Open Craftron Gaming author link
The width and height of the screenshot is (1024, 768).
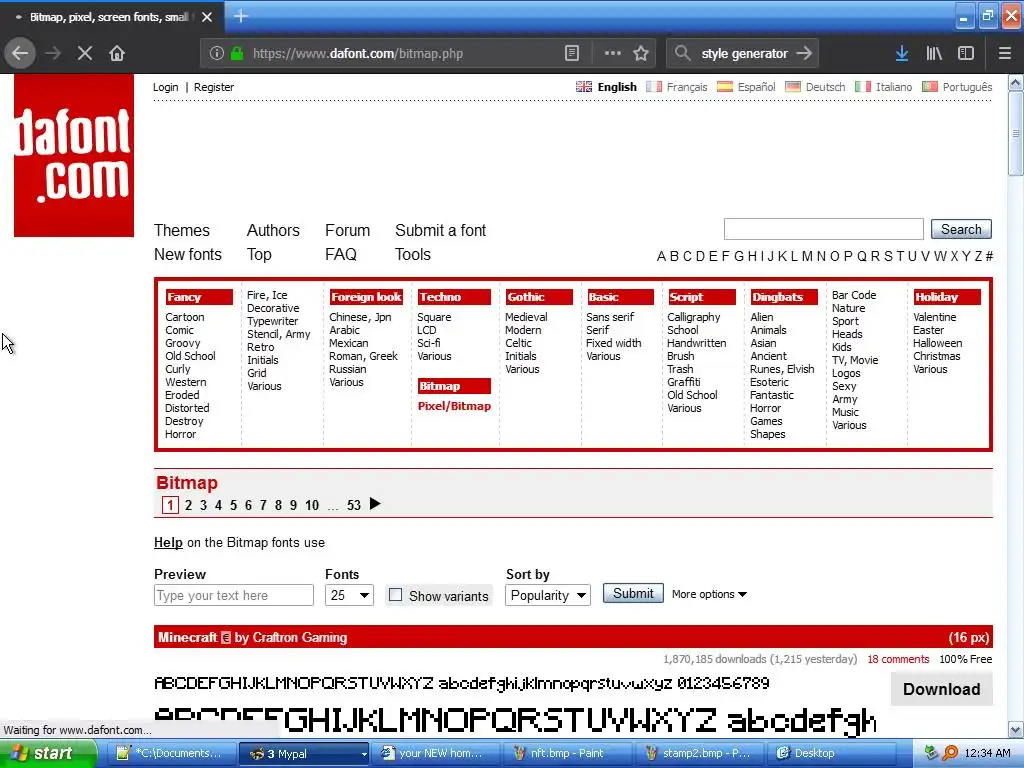click(299, 637)
